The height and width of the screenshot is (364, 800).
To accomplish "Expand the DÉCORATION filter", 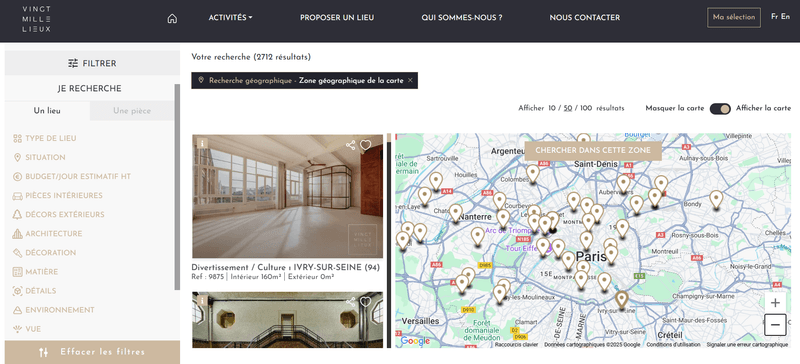I will (44, 253).
